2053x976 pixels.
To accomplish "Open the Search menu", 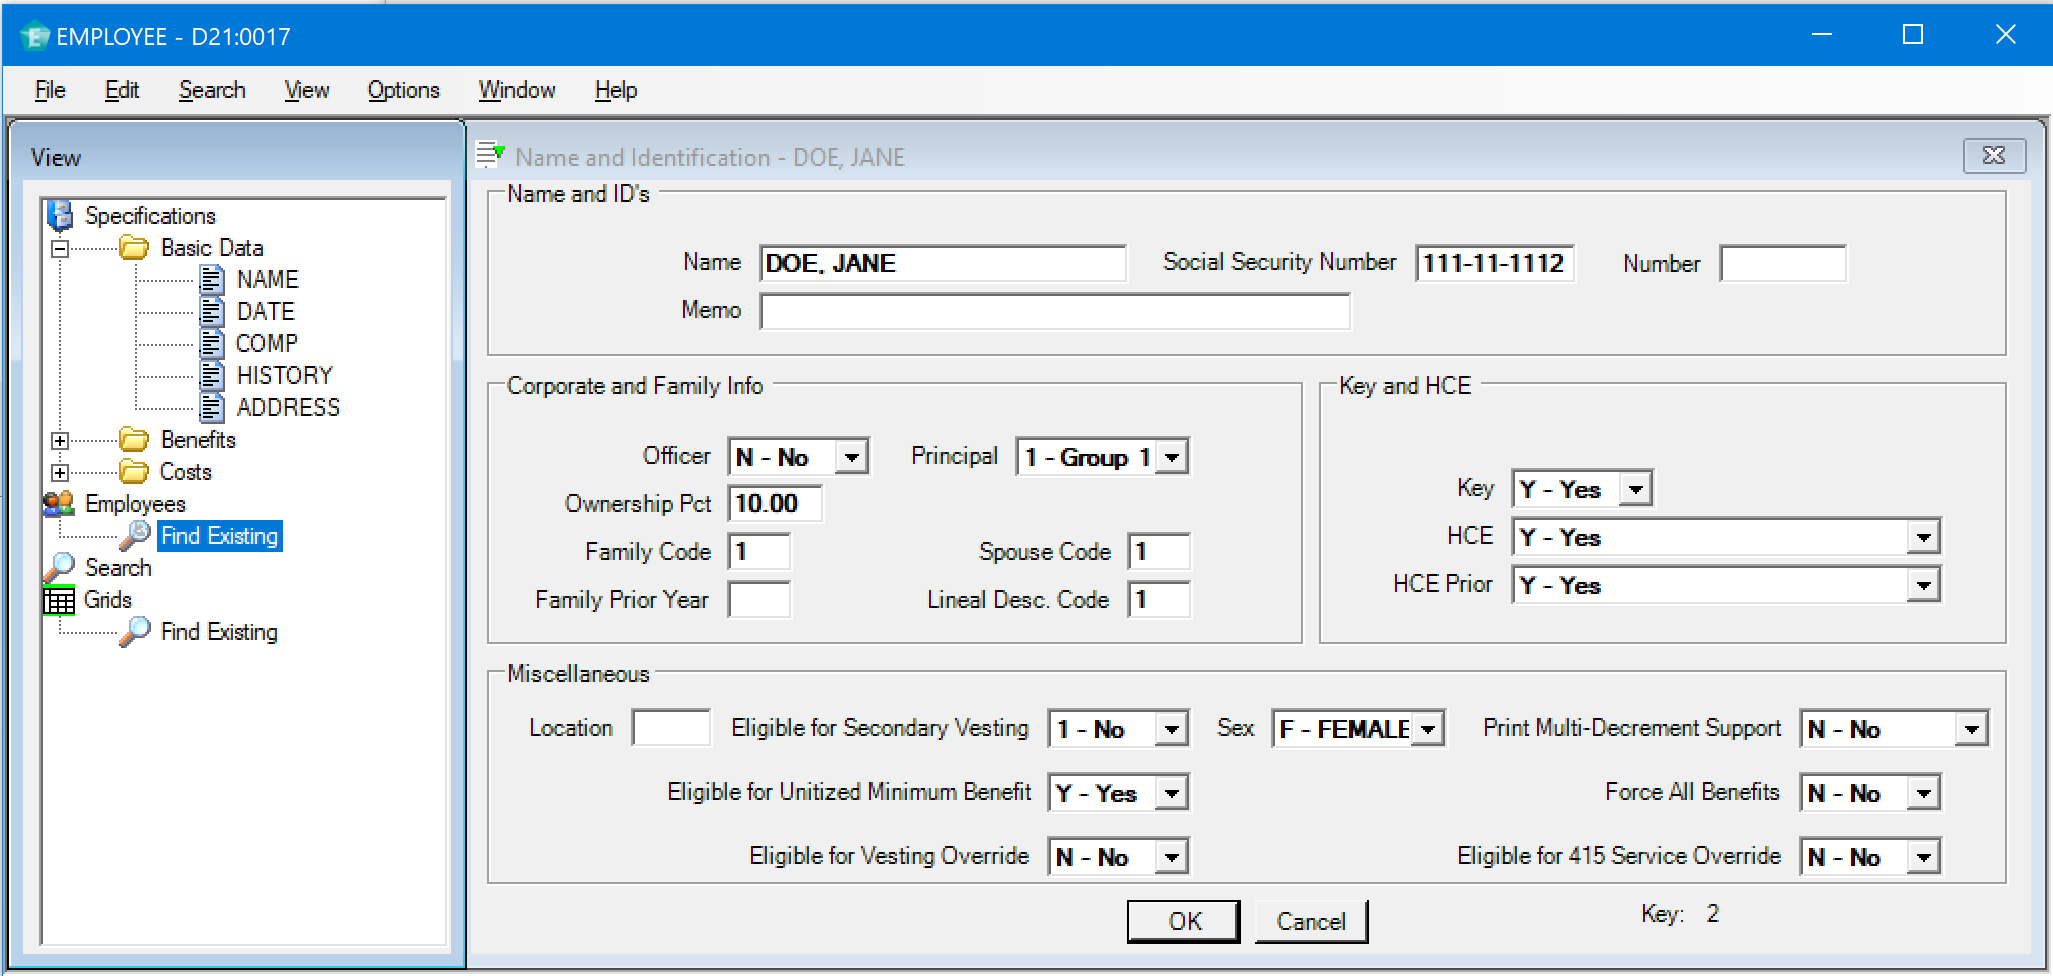I will point(212,90).
